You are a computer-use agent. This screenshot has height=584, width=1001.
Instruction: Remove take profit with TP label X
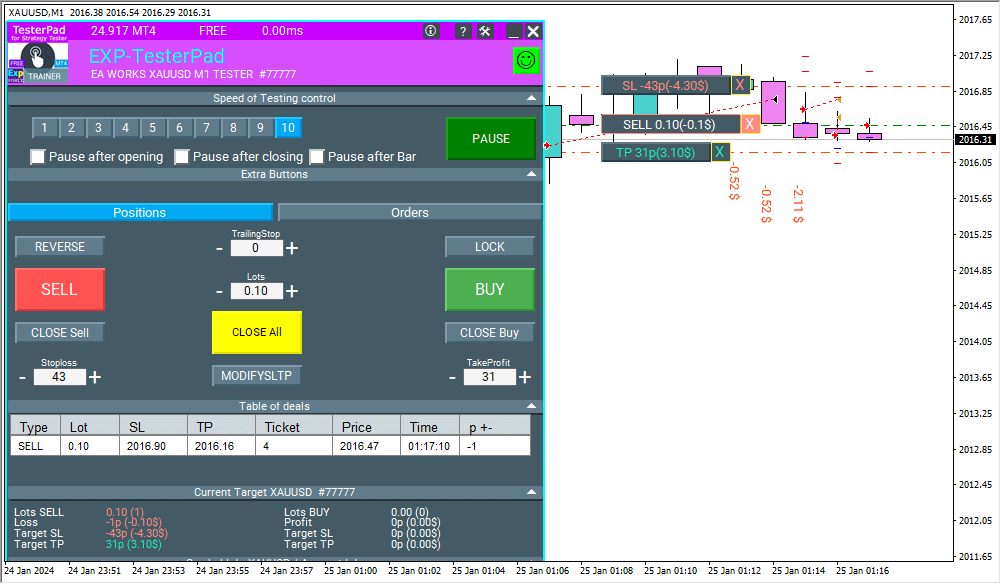[x=720, y=152]
